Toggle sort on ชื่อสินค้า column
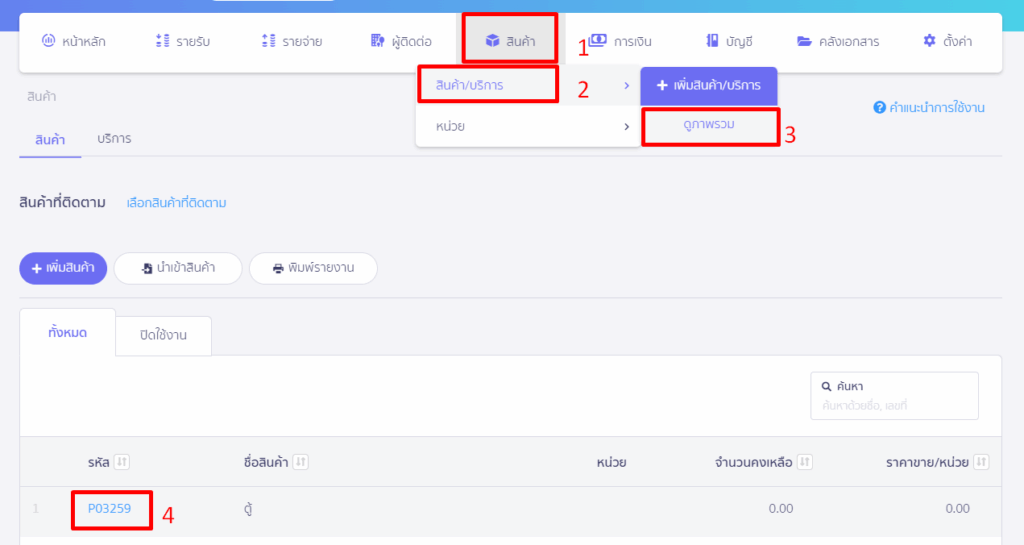1024x545 pixels. (300, 462)
